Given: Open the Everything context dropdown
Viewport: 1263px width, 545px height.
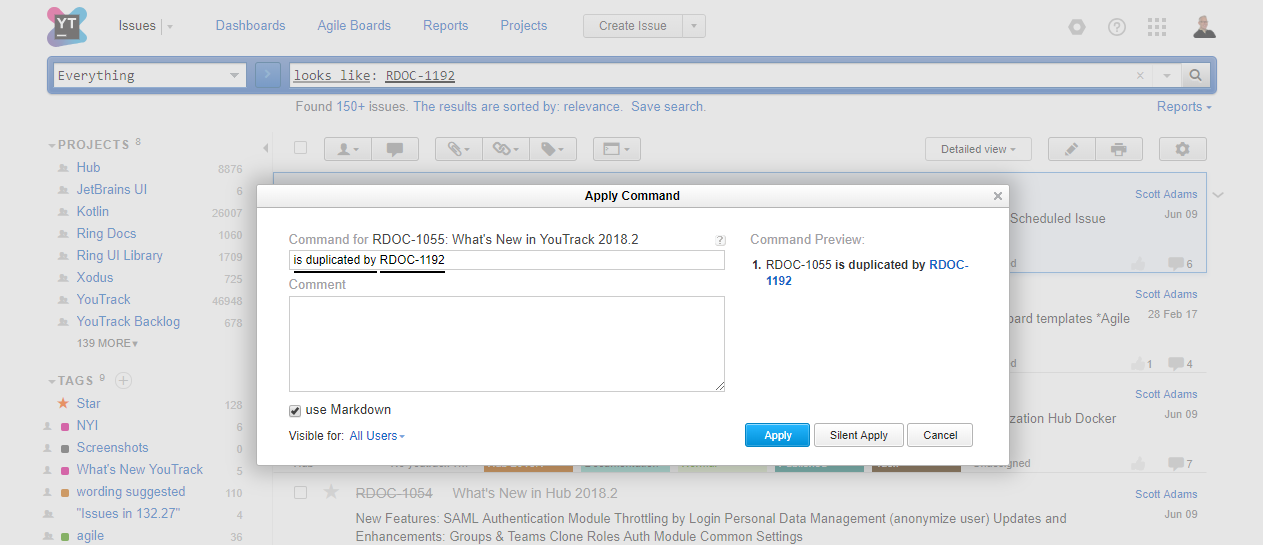Looking at the screenshot, I should click(x=149, y=75).
